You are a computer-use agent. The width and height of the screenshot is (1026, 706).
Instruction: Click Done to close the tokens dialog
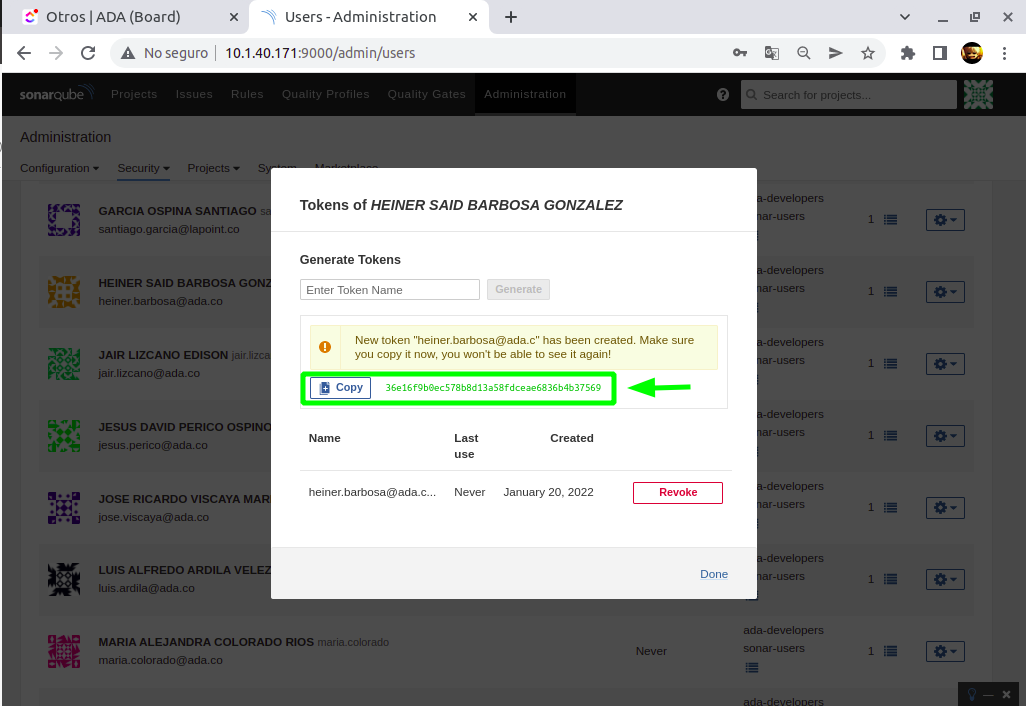713,574
